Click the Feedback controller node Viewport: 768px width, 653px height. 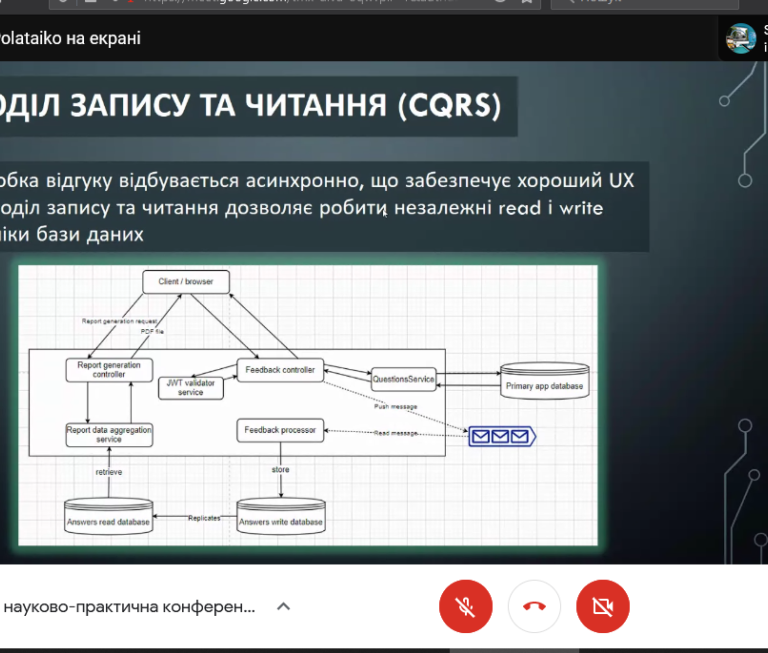[280, 370]
